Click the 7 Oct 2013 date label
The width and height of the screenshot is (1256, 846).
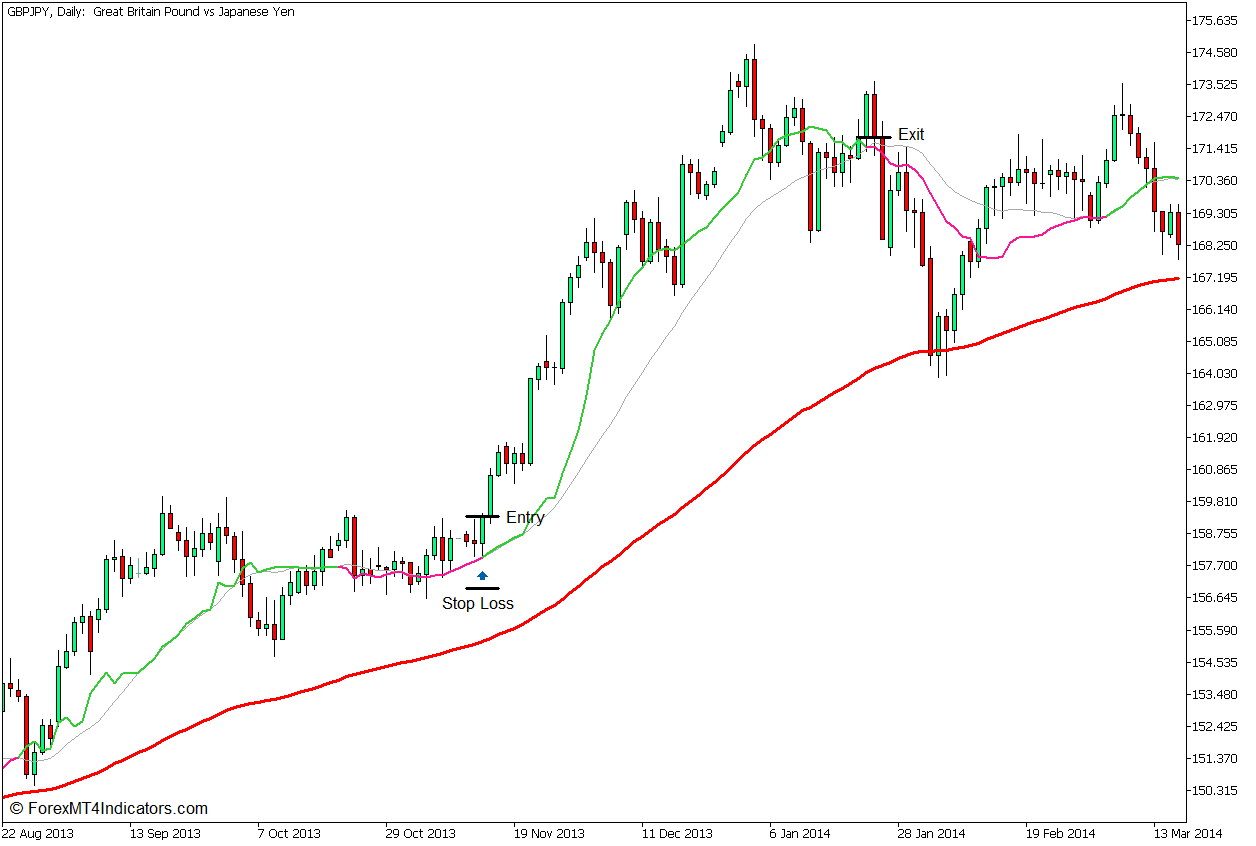tap(288, 833)
